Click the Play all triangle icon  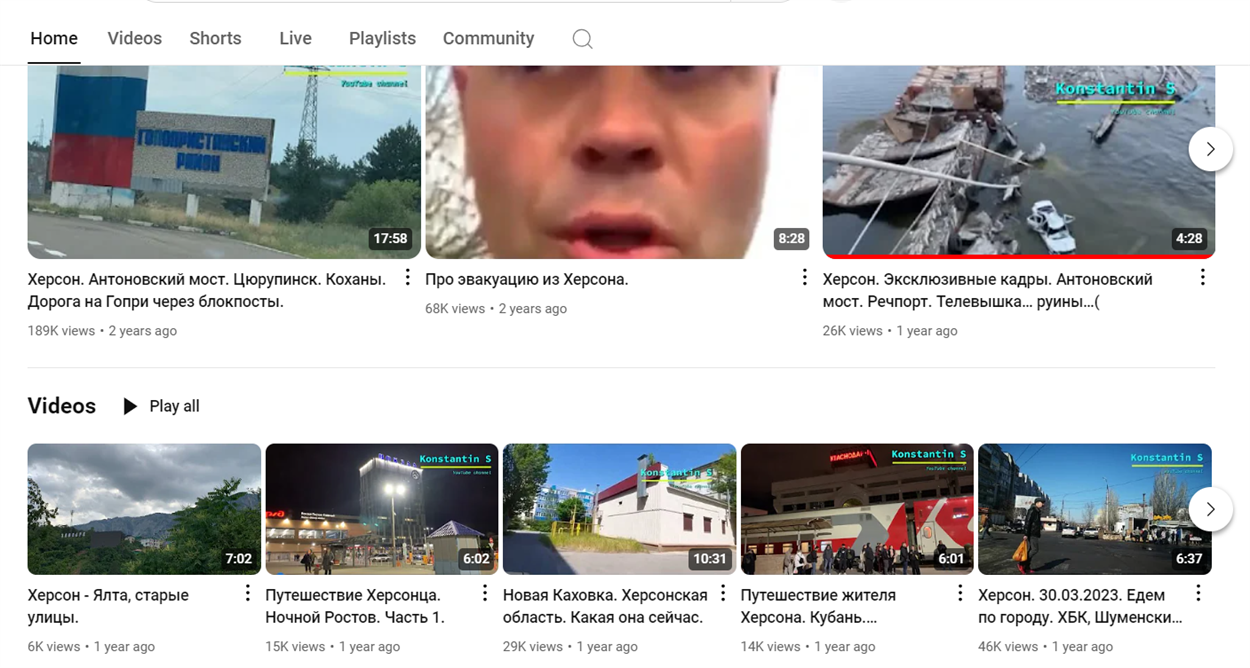click(x=130, y=405)
